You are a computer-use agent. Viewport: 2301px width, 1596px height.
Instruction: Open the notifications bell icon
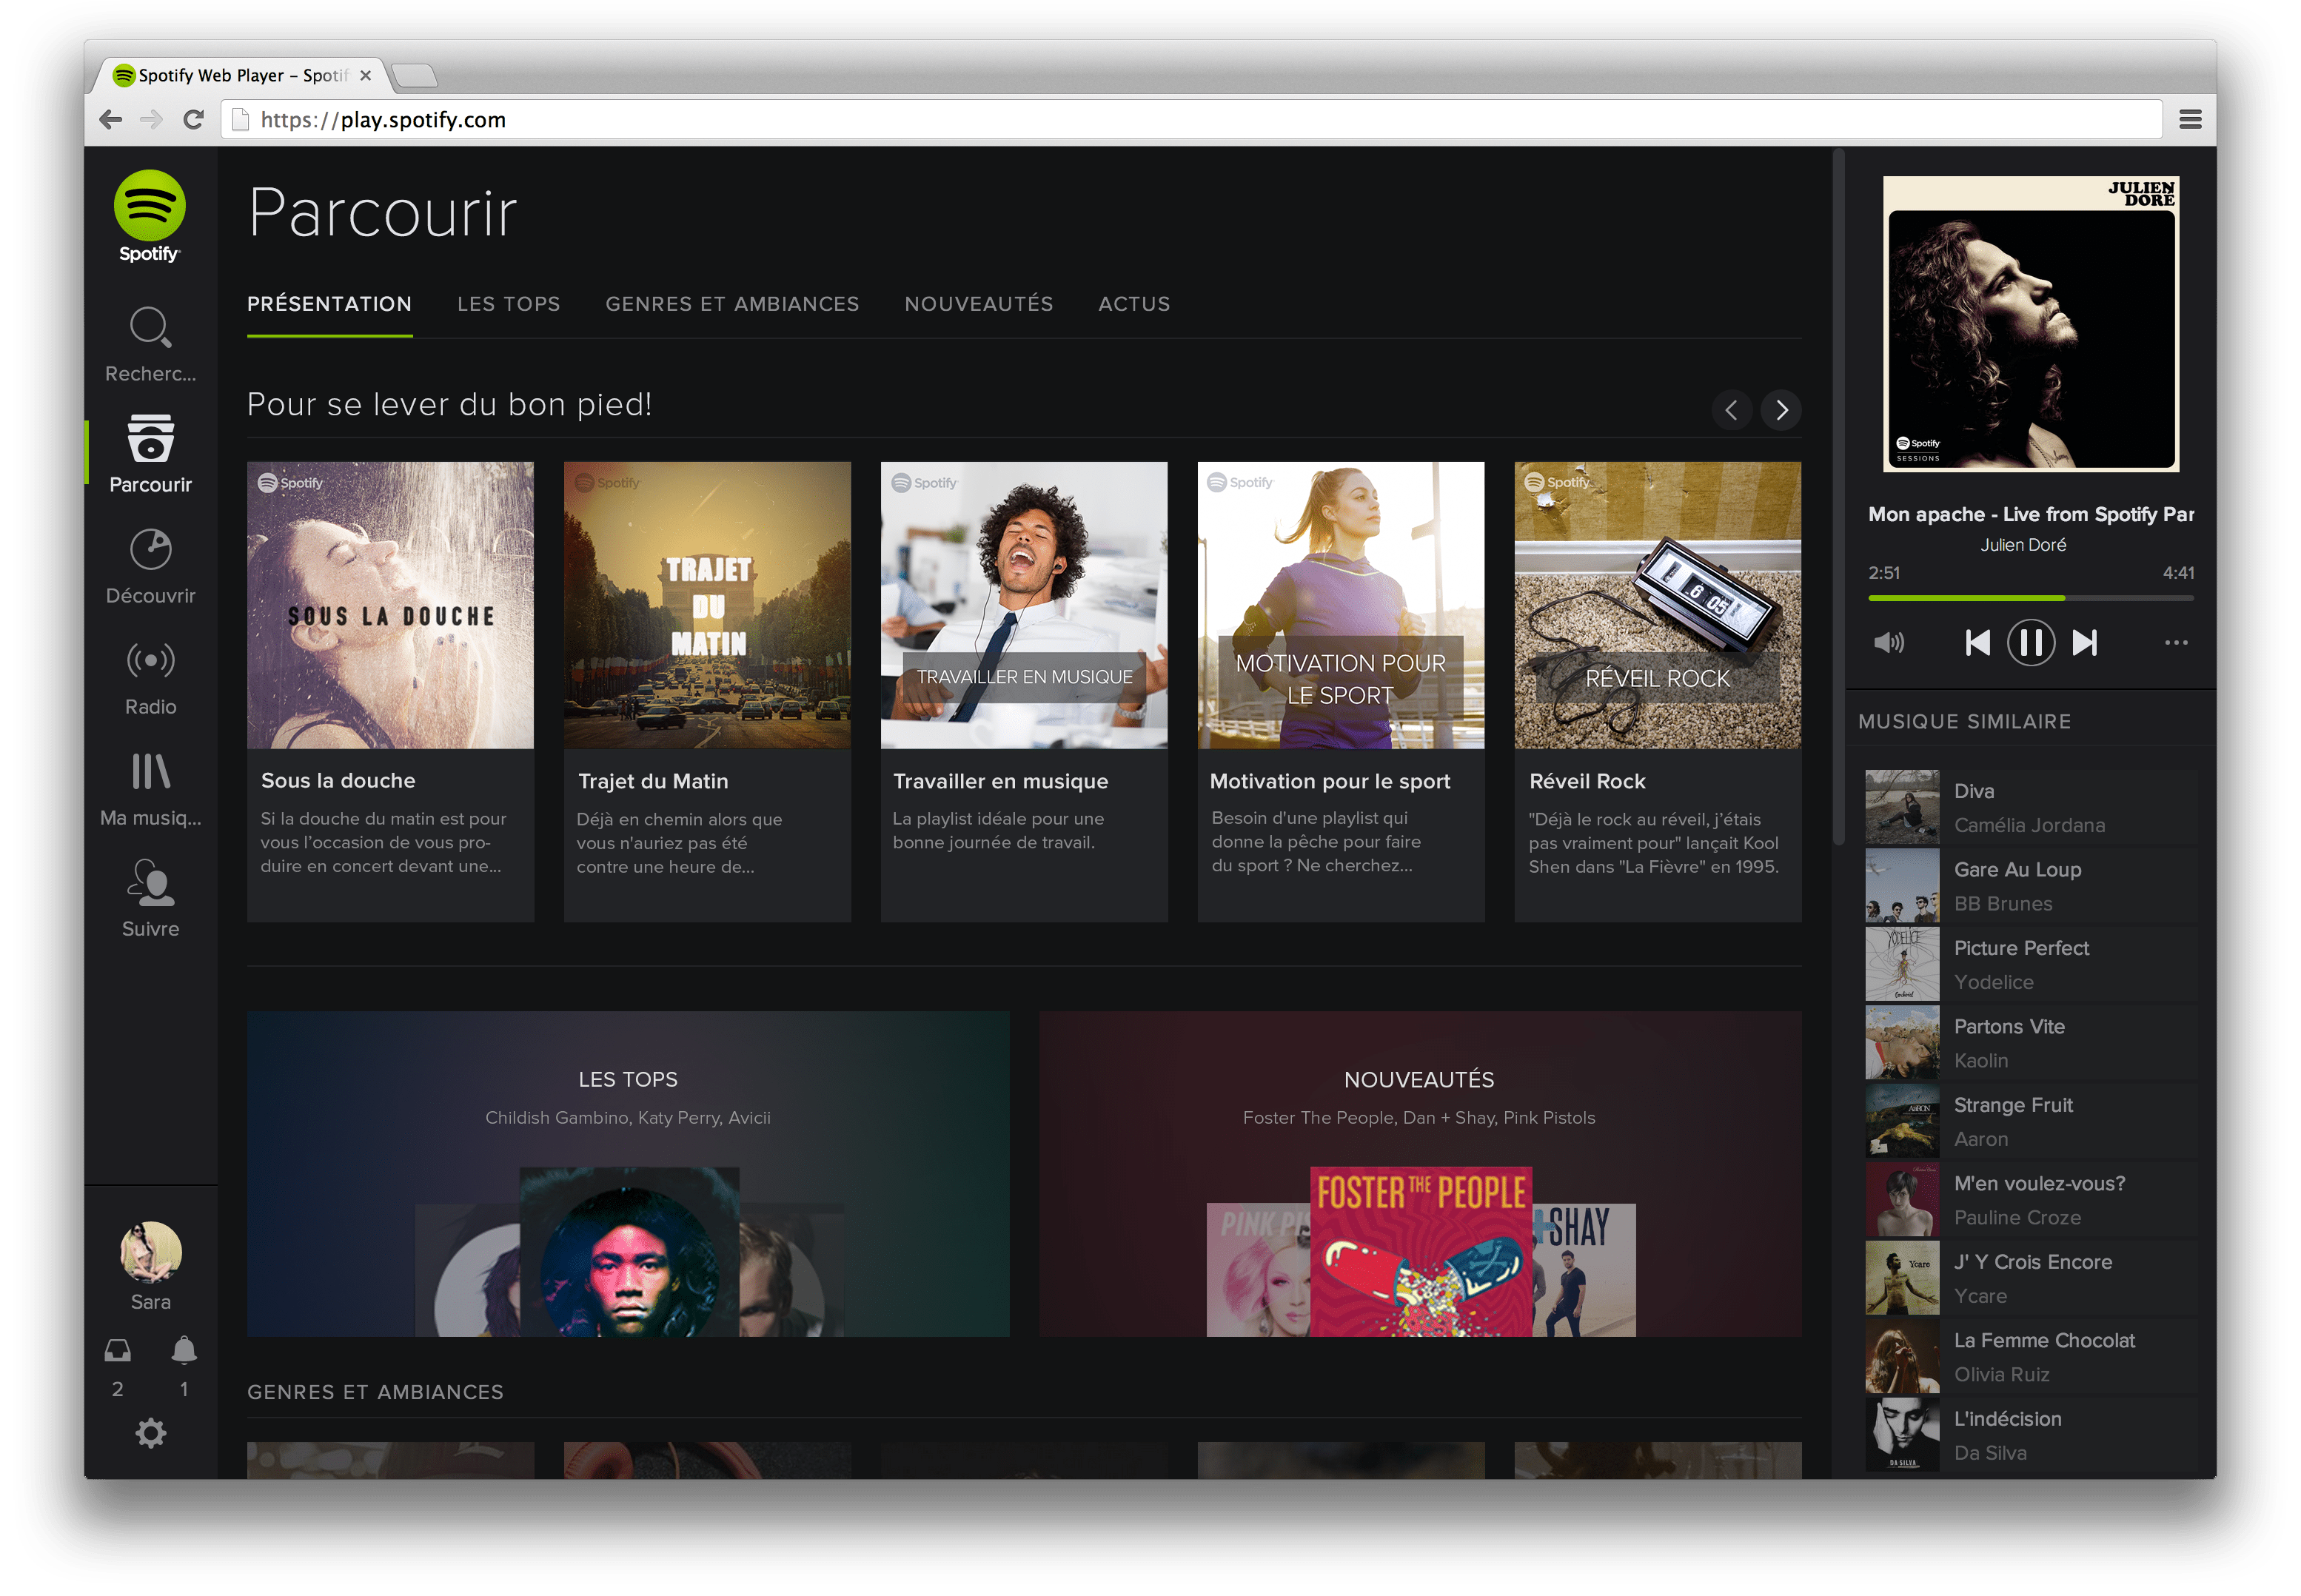click(184, 1351)
